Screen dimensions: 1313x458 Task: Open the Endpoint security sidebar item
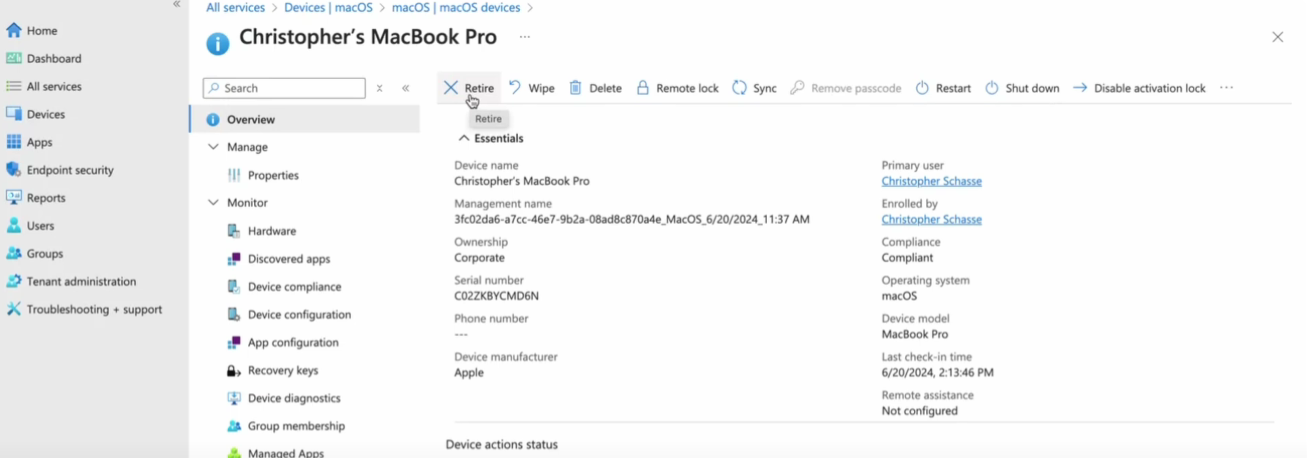coord(69,170)
